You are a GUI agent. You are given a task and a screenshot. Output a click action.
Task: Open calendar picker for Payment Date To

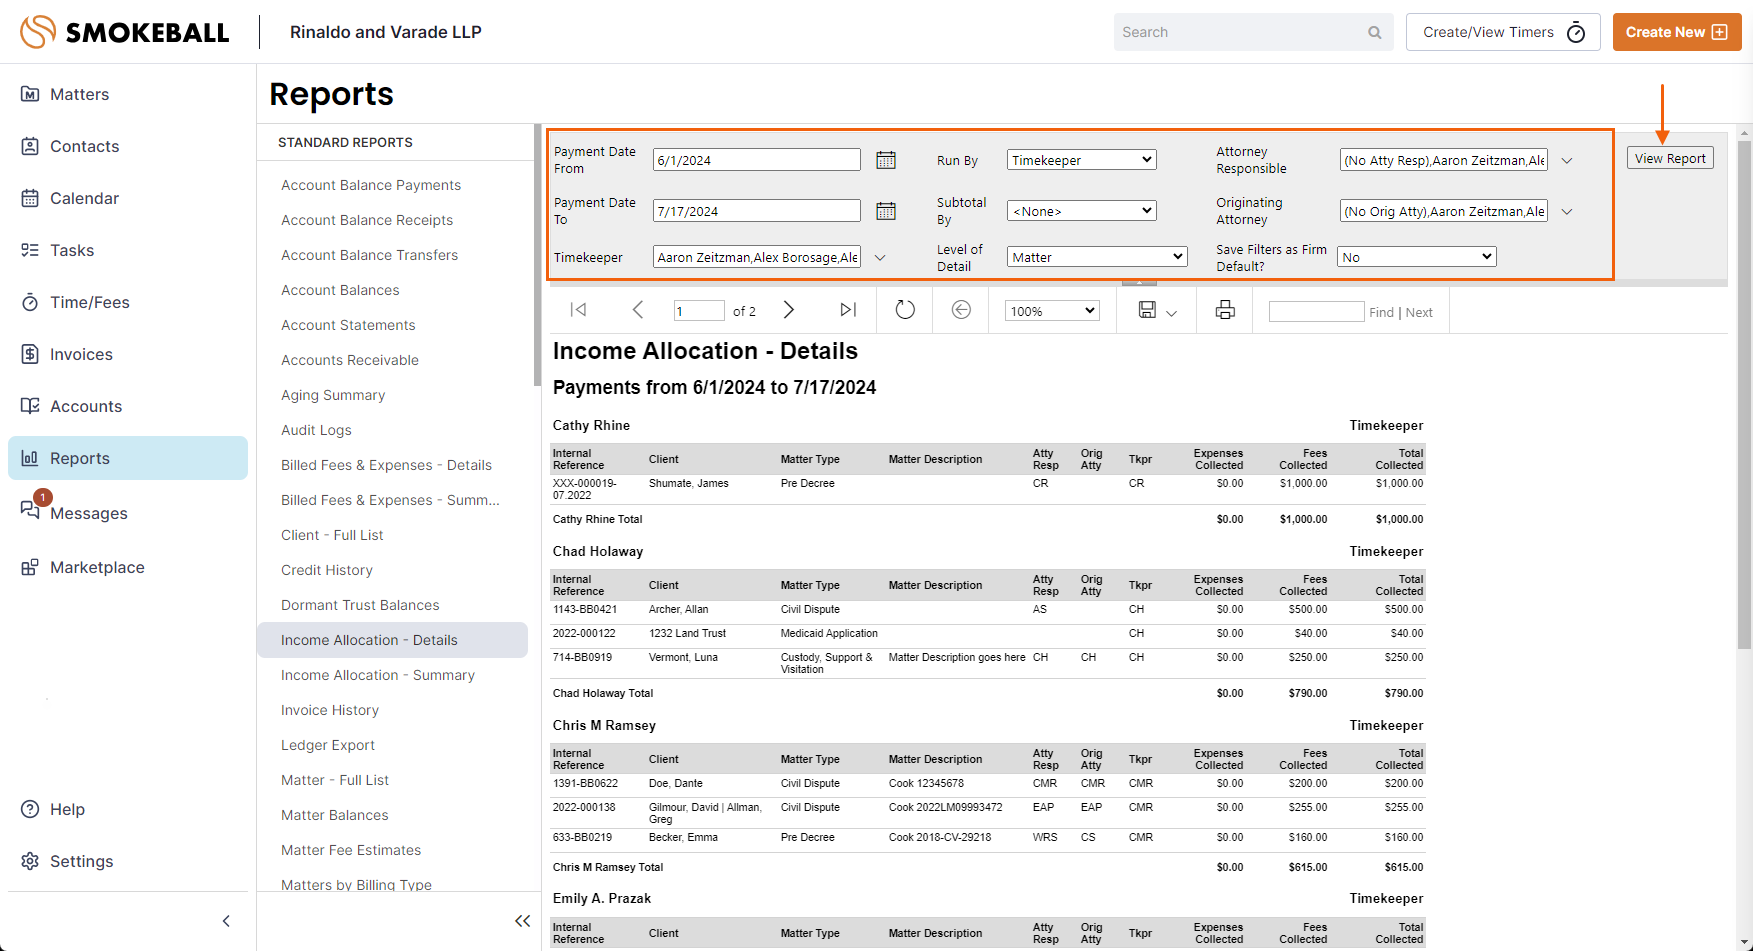point(885,211)
